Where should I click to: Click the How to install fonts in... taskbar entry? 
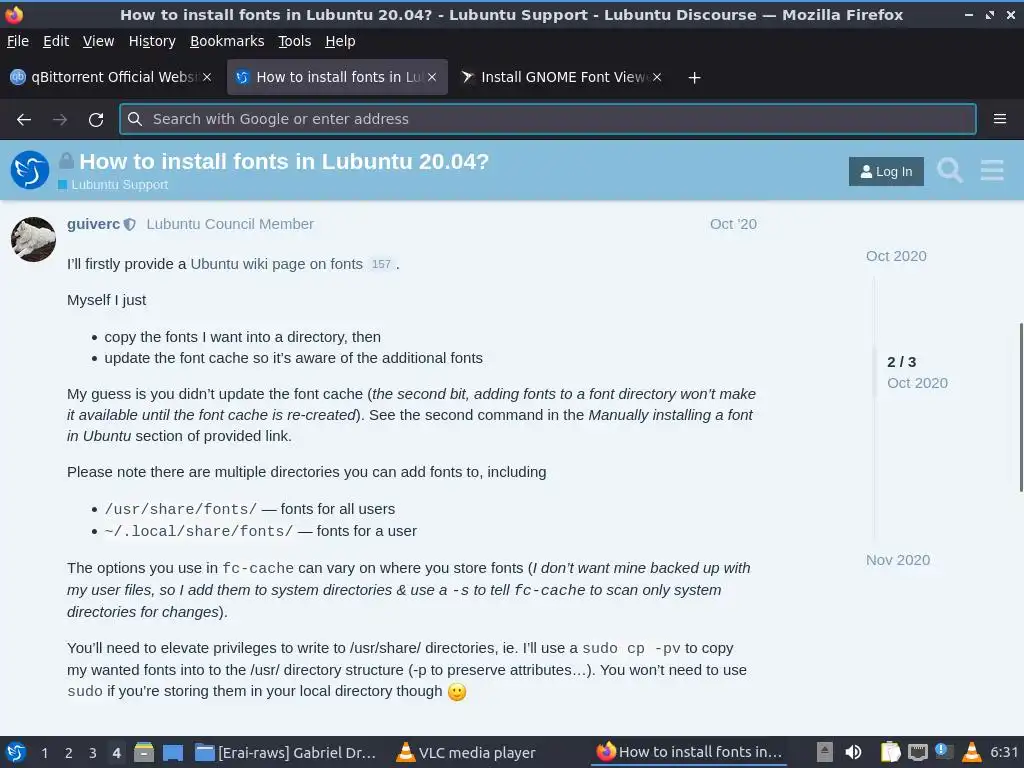tap(689, 752)
